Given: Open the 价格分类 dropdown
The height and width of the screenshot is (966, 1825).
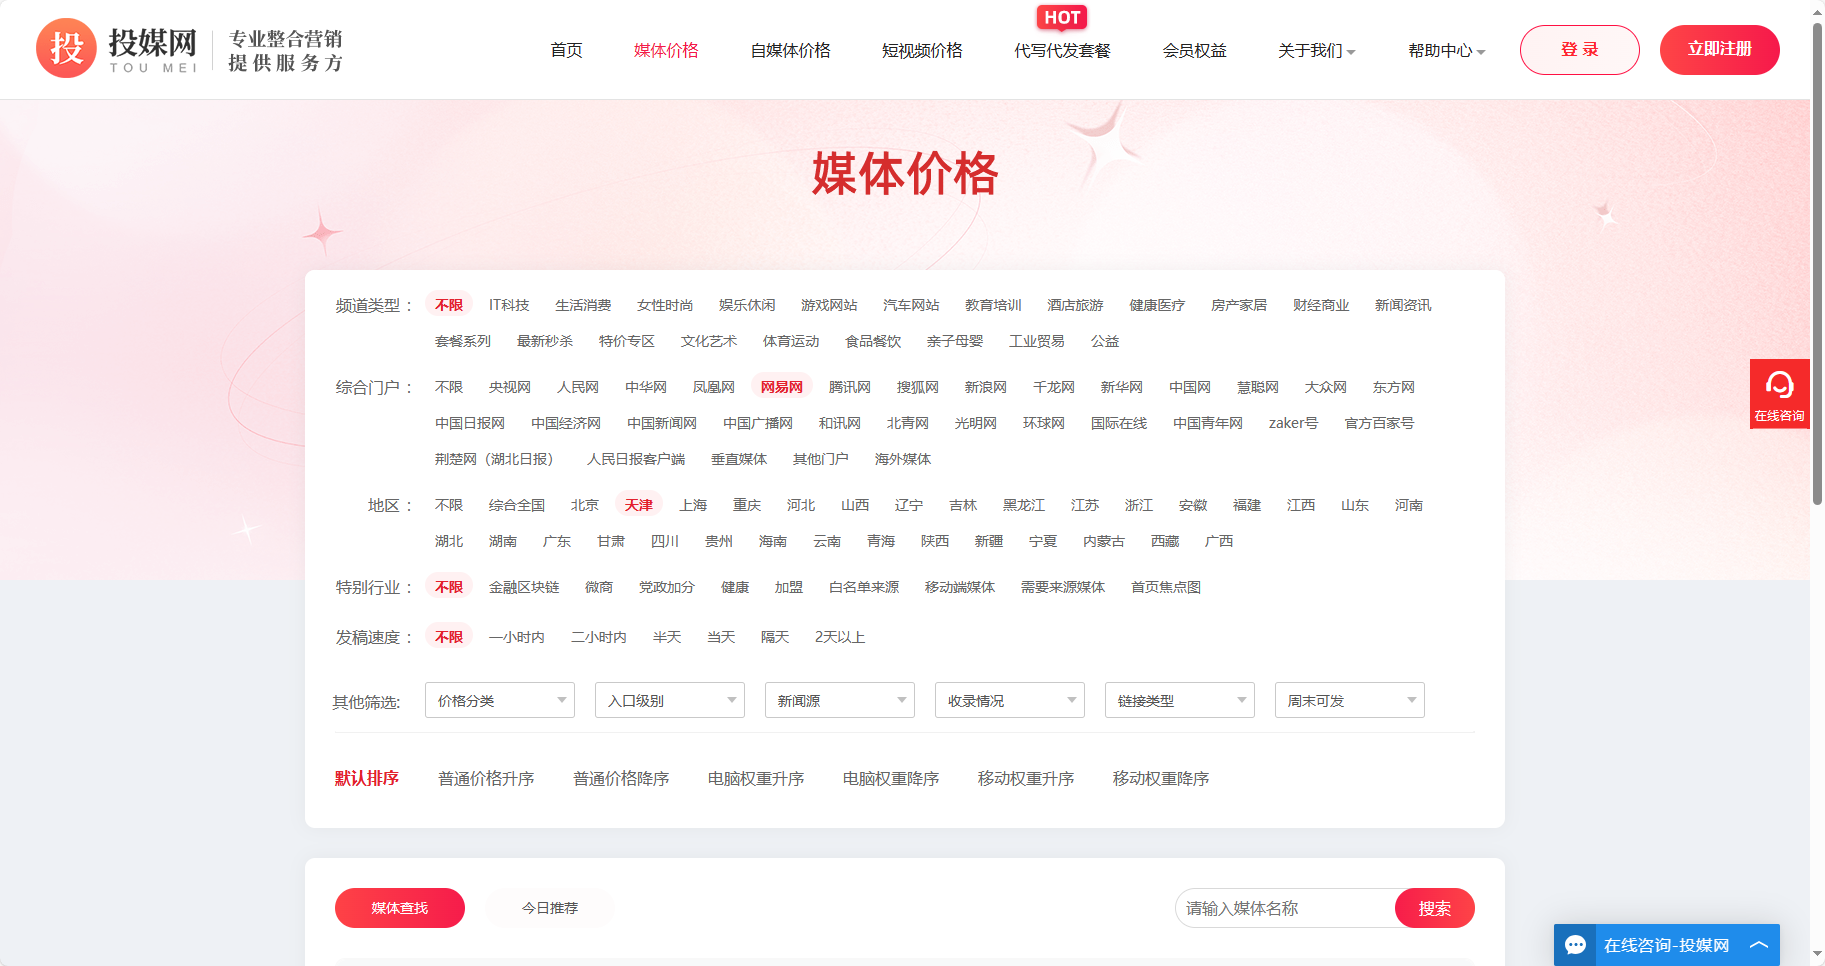Looking at the screenshot, I should click(x=499, y=700).
